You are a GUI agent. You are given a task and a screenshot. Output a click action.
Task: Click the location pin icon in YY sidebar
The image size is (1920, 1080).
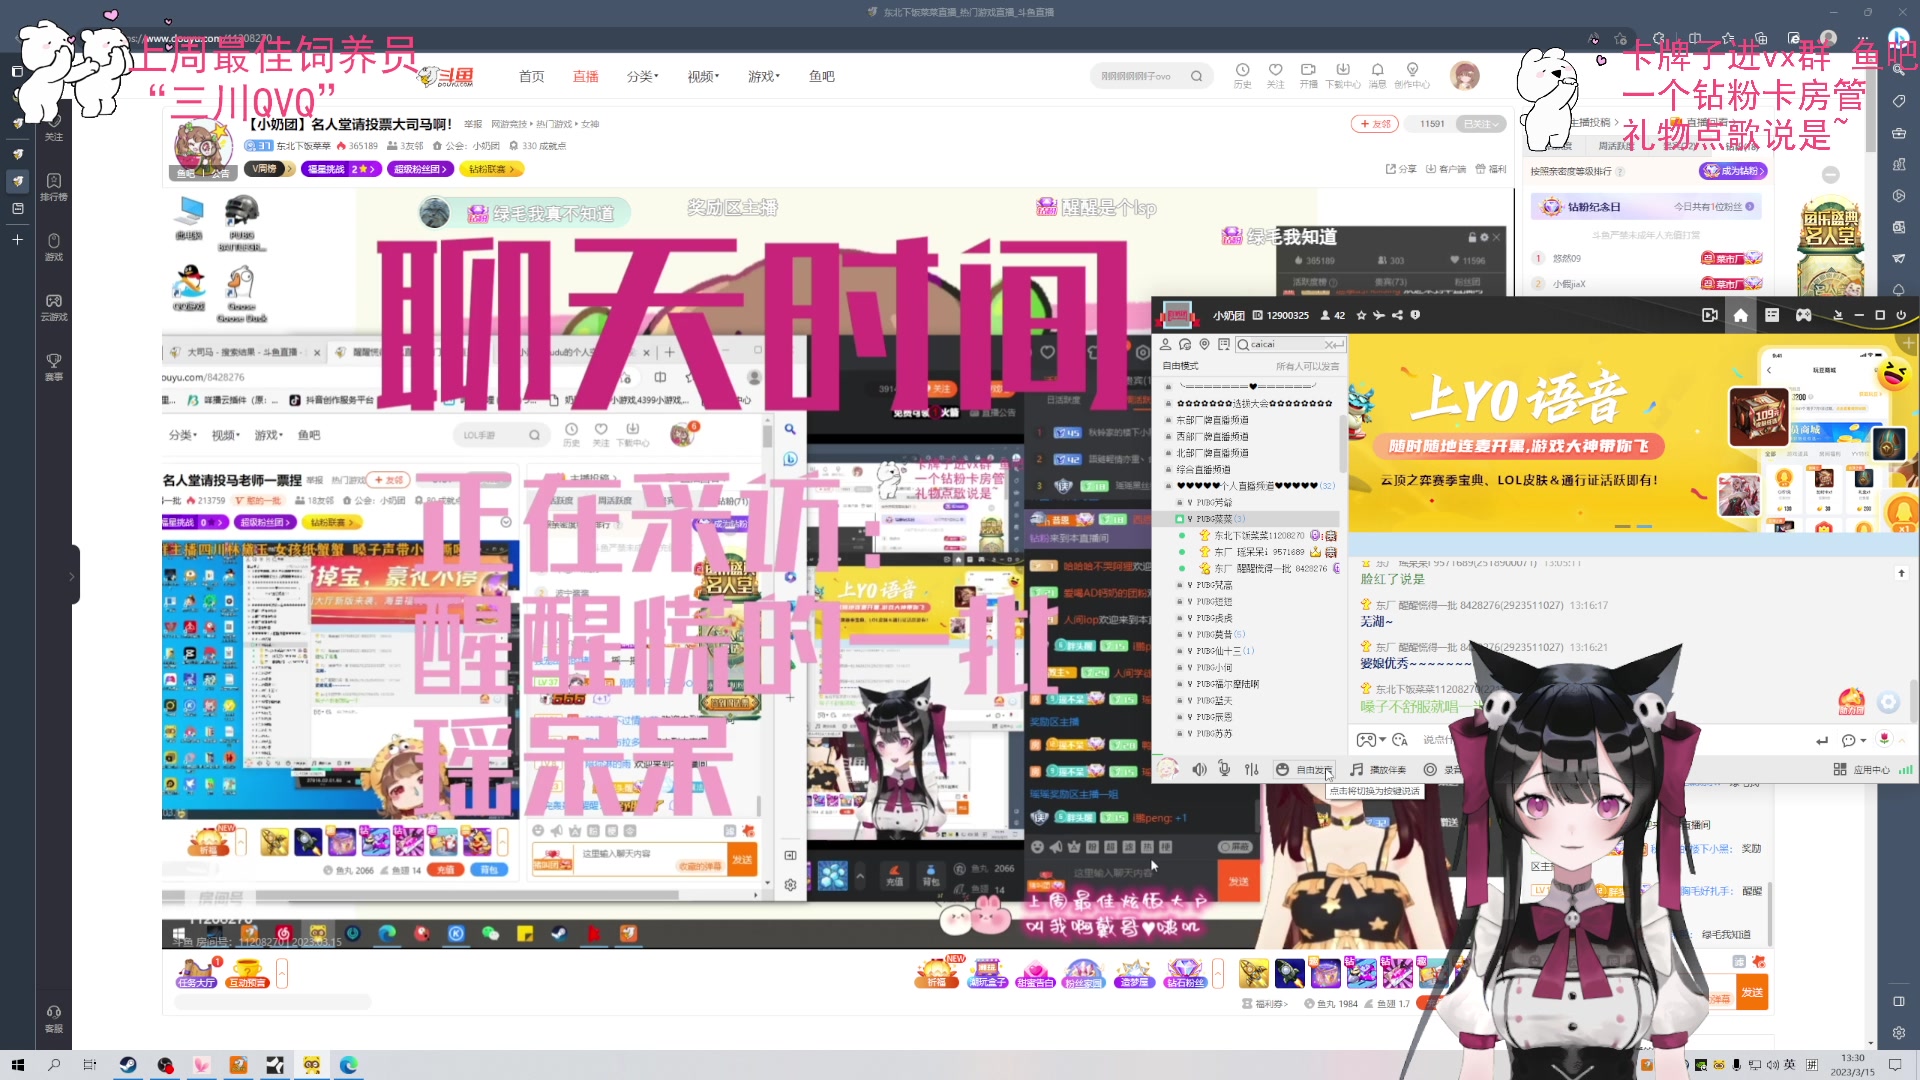[1204, 344]
